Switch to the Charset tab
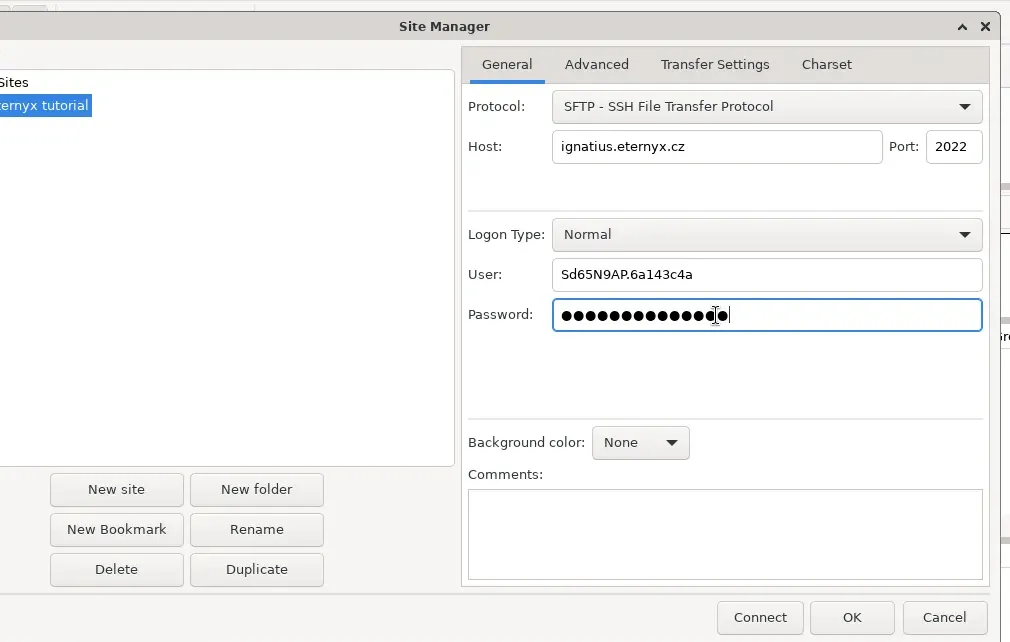This screenshot has height=642, width=1010. [826, 64]
